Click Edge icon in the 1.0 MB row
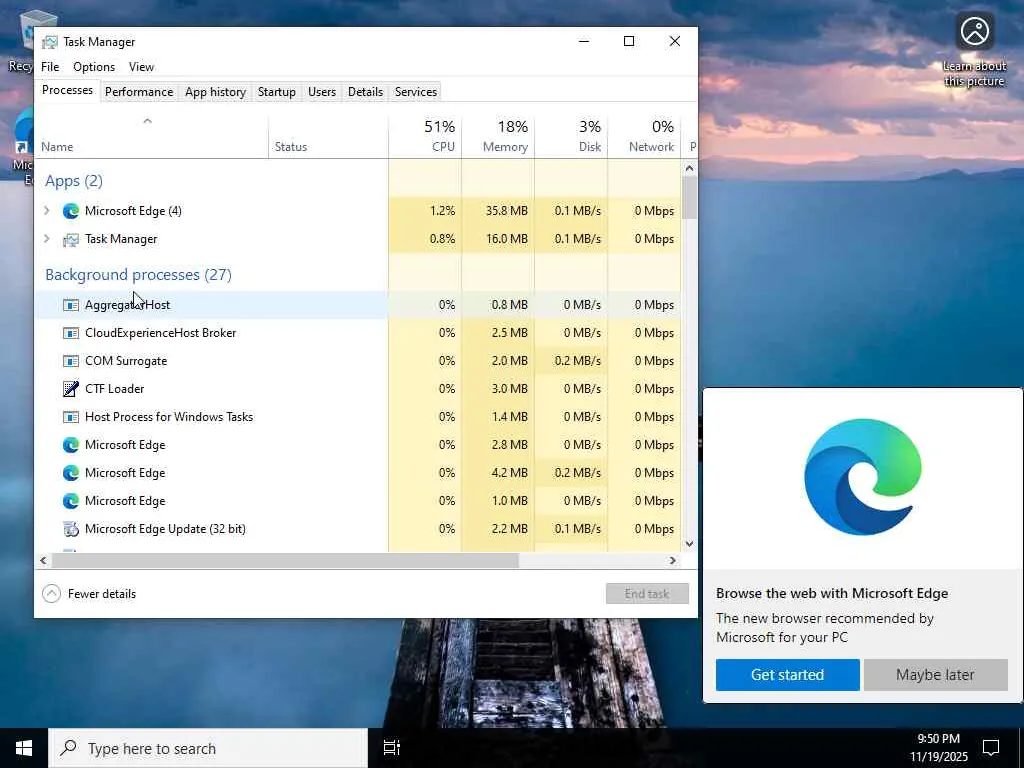This screenshot has width=1024, height=768. (71, 501)
